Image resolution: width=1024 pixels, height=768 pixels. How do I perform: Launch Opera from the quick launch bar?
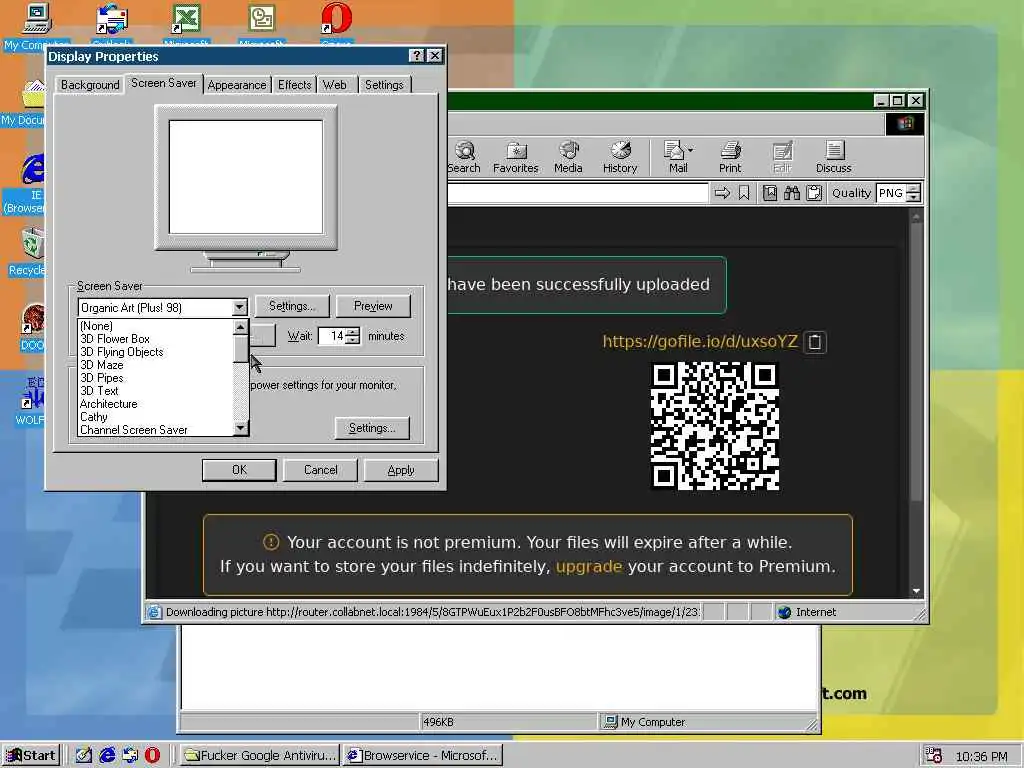coord(152,756)
